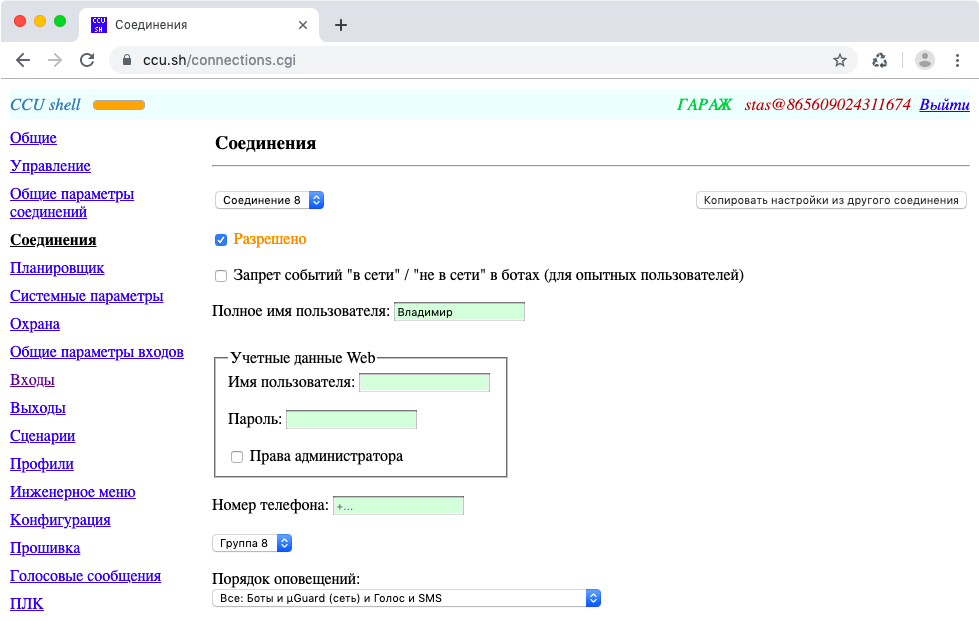Go back to the previous page
Image resolution: width=979 pixels, height=621 pixels.
tap(23, 60)
